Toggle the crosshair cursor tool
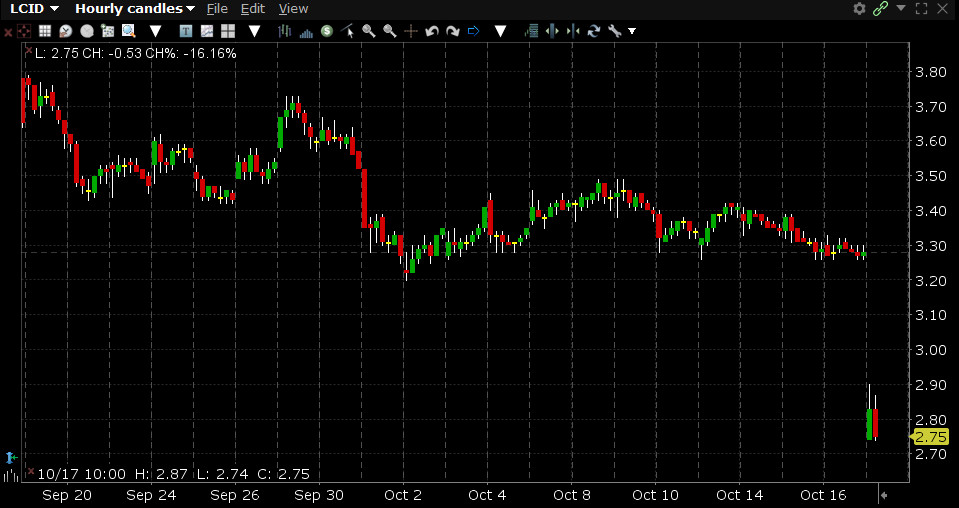 coord(412,31)
